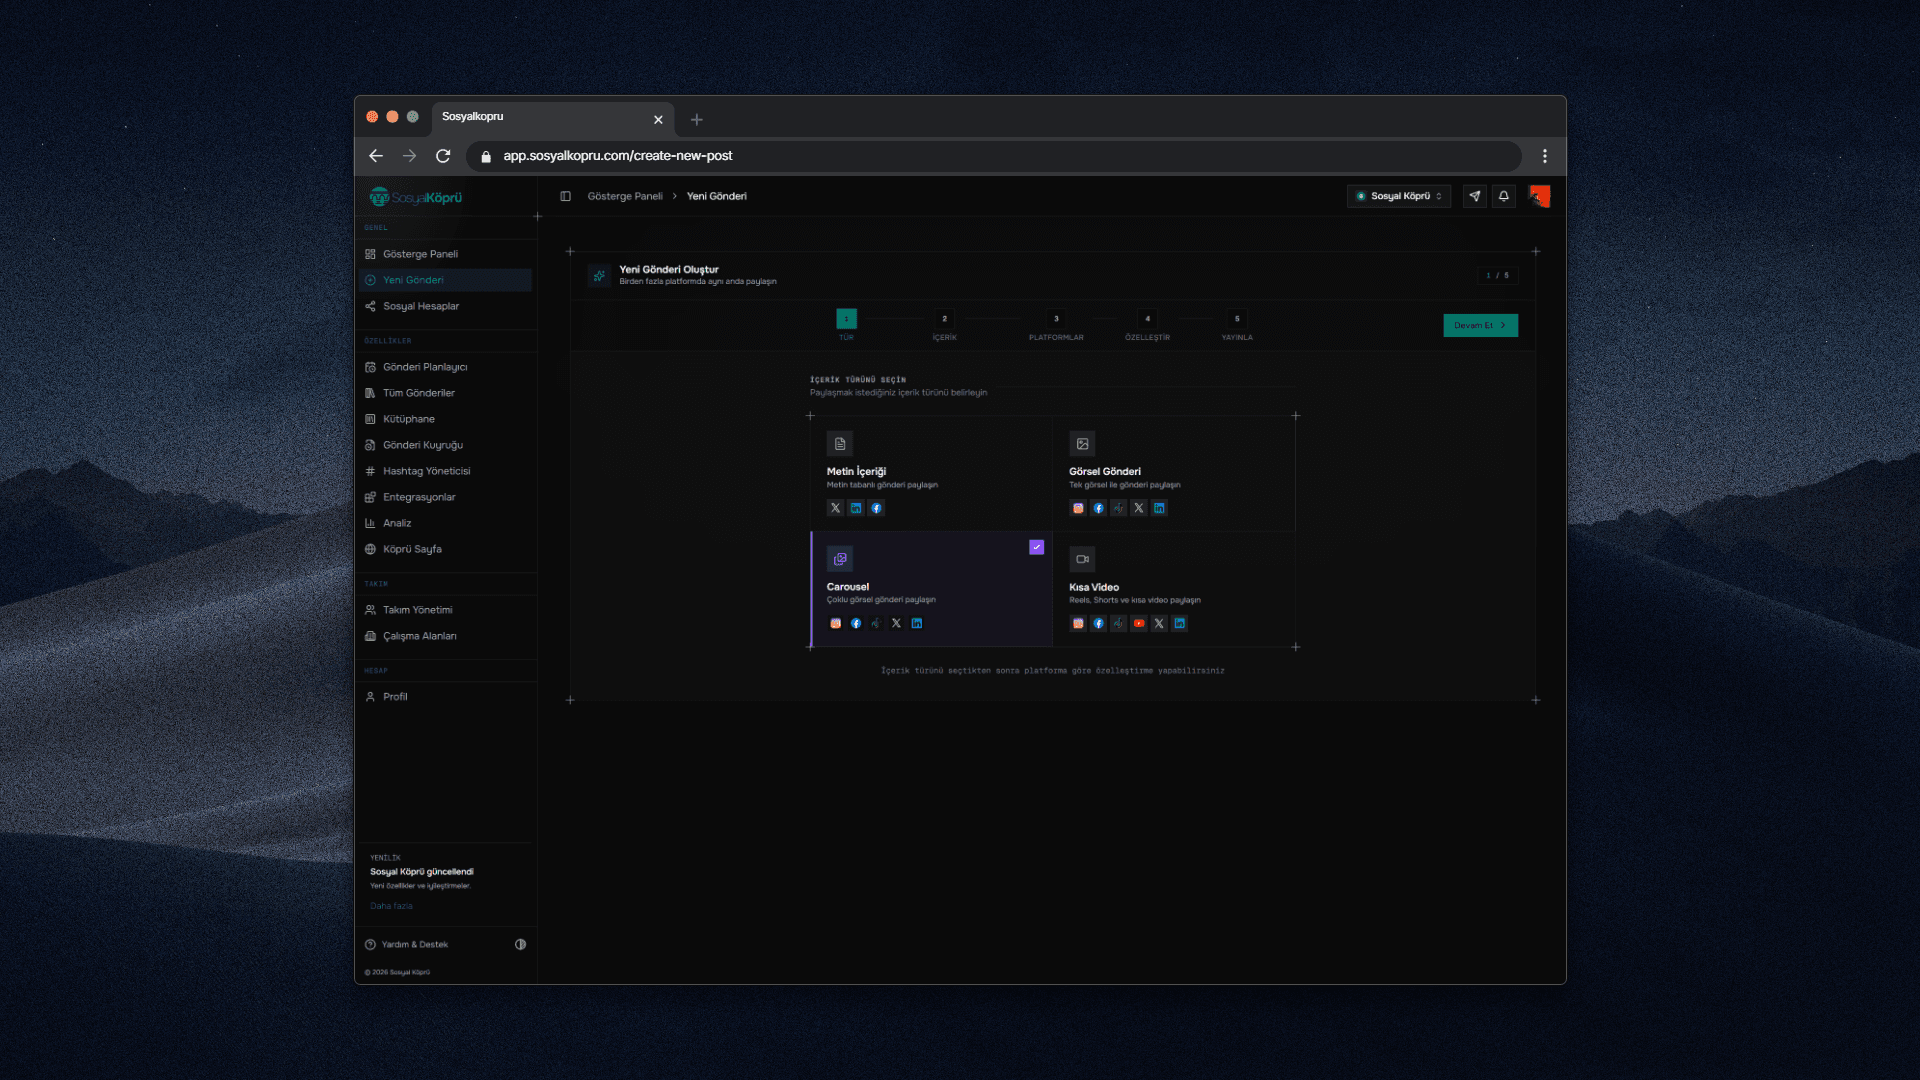Screen dimensions: 1920x1080
Task: Click Instagram icon in Carousel card
Action: (x=836, y=623)
